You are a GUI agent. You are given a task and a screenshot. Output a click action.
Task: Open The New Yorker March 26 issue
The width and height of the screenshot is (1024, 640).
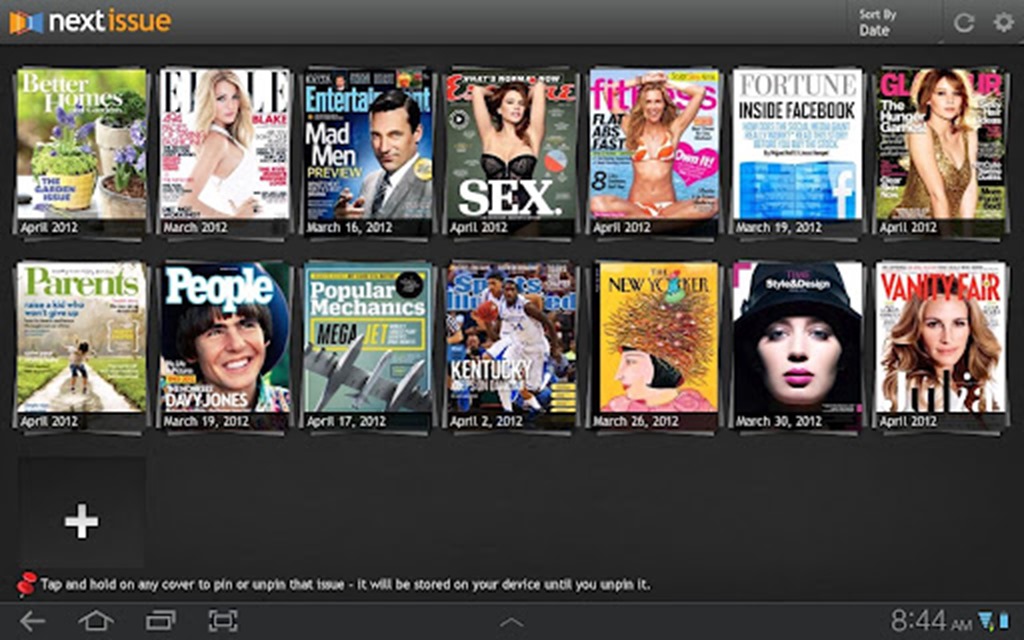pyautogui.click(x=655, y=338)
